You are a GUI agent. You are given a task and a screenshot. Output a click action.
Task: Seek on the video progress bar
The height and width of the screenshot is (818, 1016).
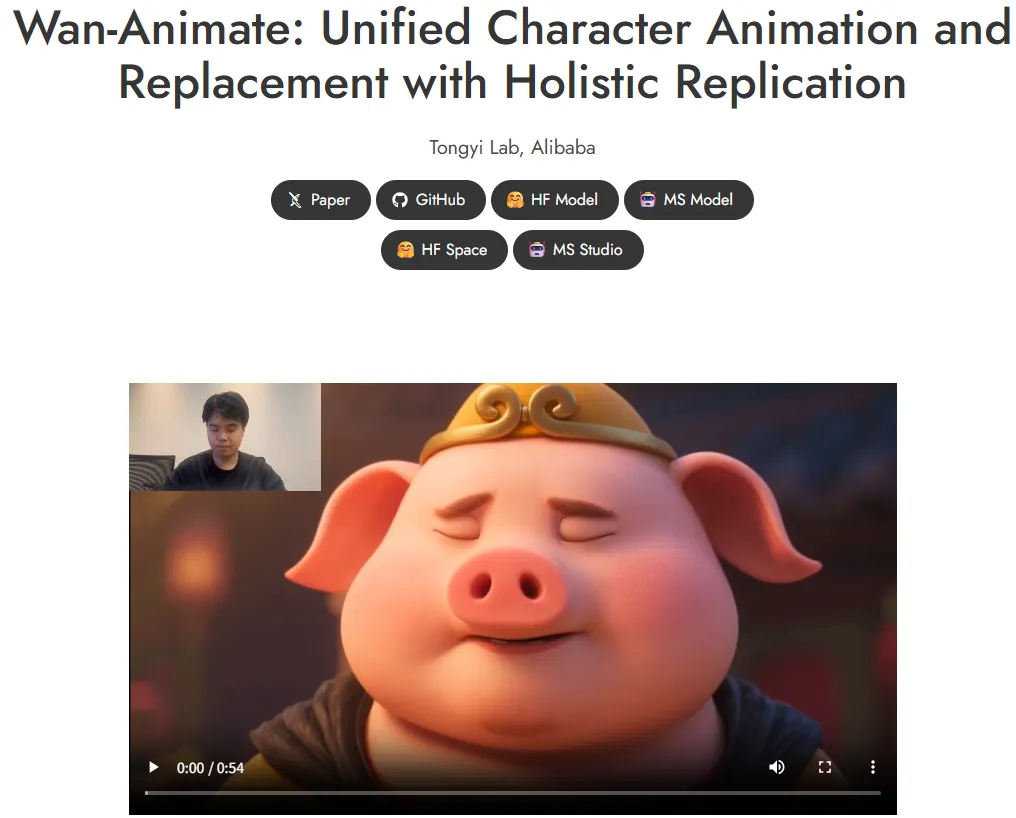tap(513, 793)
